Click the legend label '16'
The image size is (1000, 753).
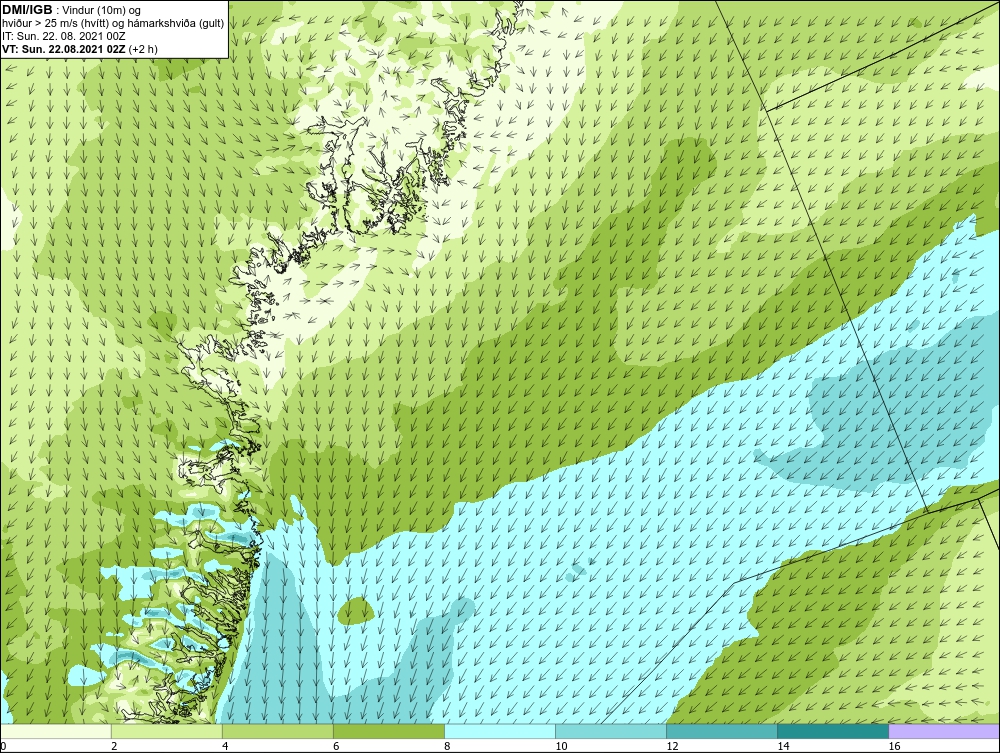click(x=894, y=746)
